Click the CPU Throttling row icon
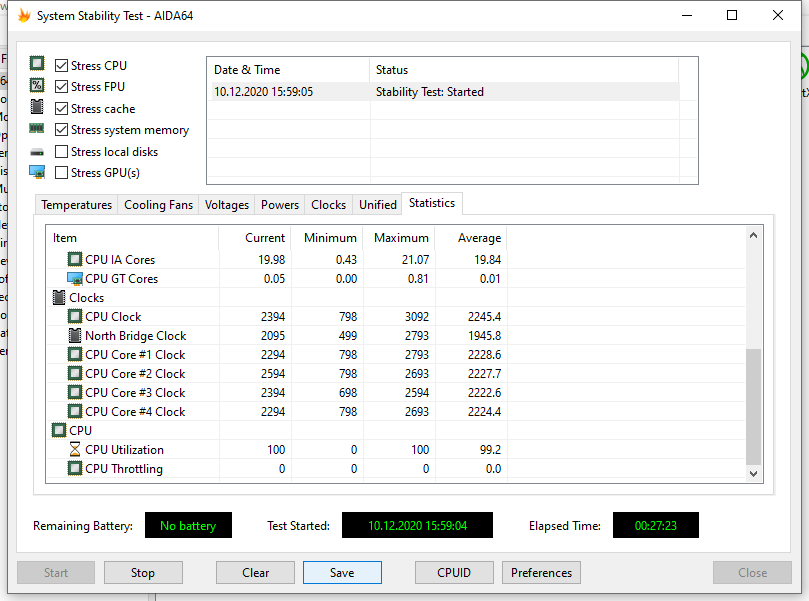The width and height of the screenshot is (809, 601). (x=75, y=468)
